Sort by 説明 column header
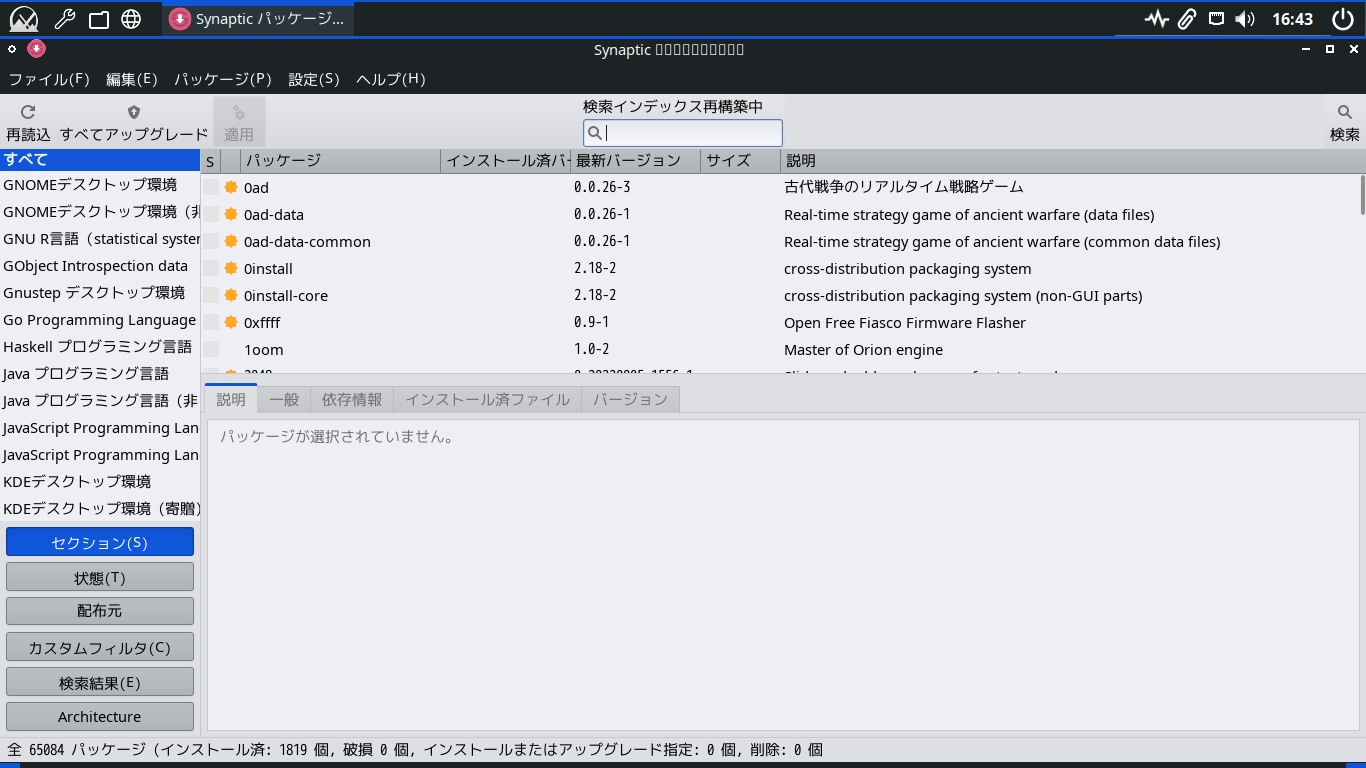This screenshot has height=768, width=1366. [1073, 161]
